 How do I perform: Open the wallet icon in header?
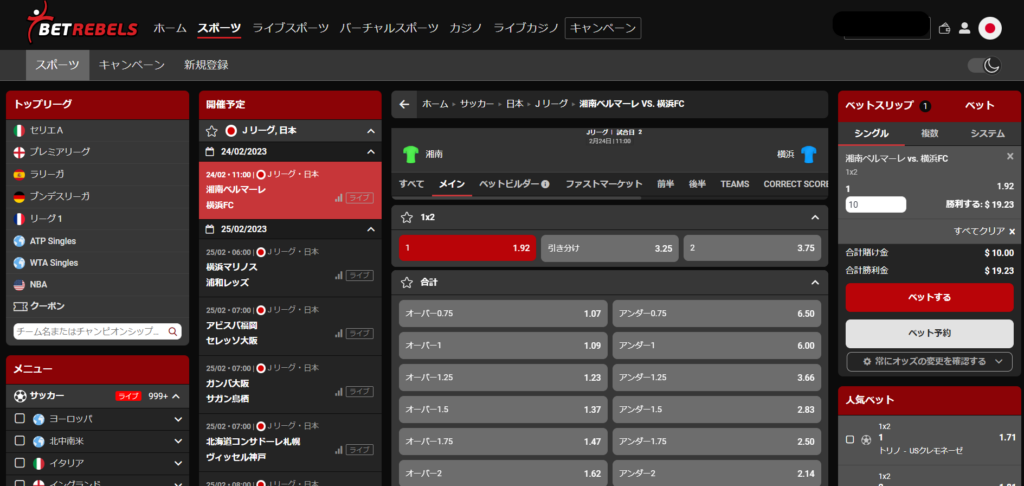pos(944,28)
